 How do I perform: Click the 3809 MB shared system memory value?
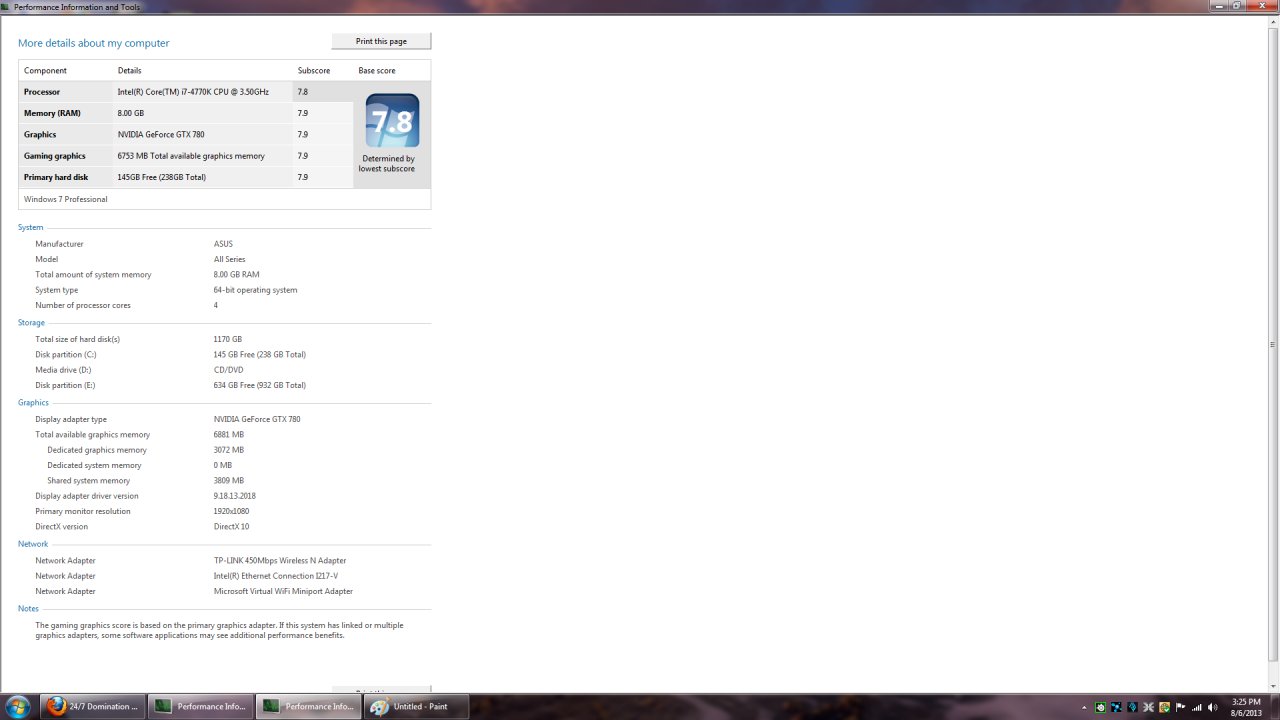click(x=229, y=480)
